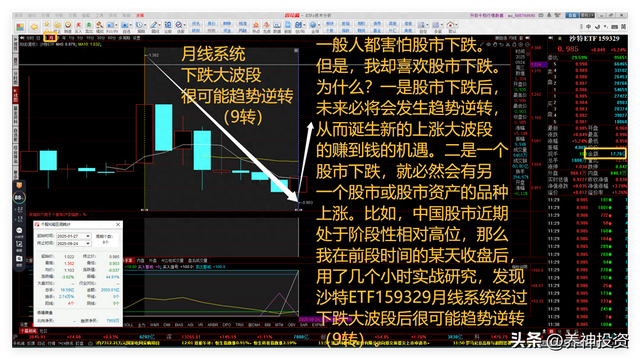640x360 pixels.
Task: Expand the 画线 pencil dropdown arrow
Action: point(160,25)
